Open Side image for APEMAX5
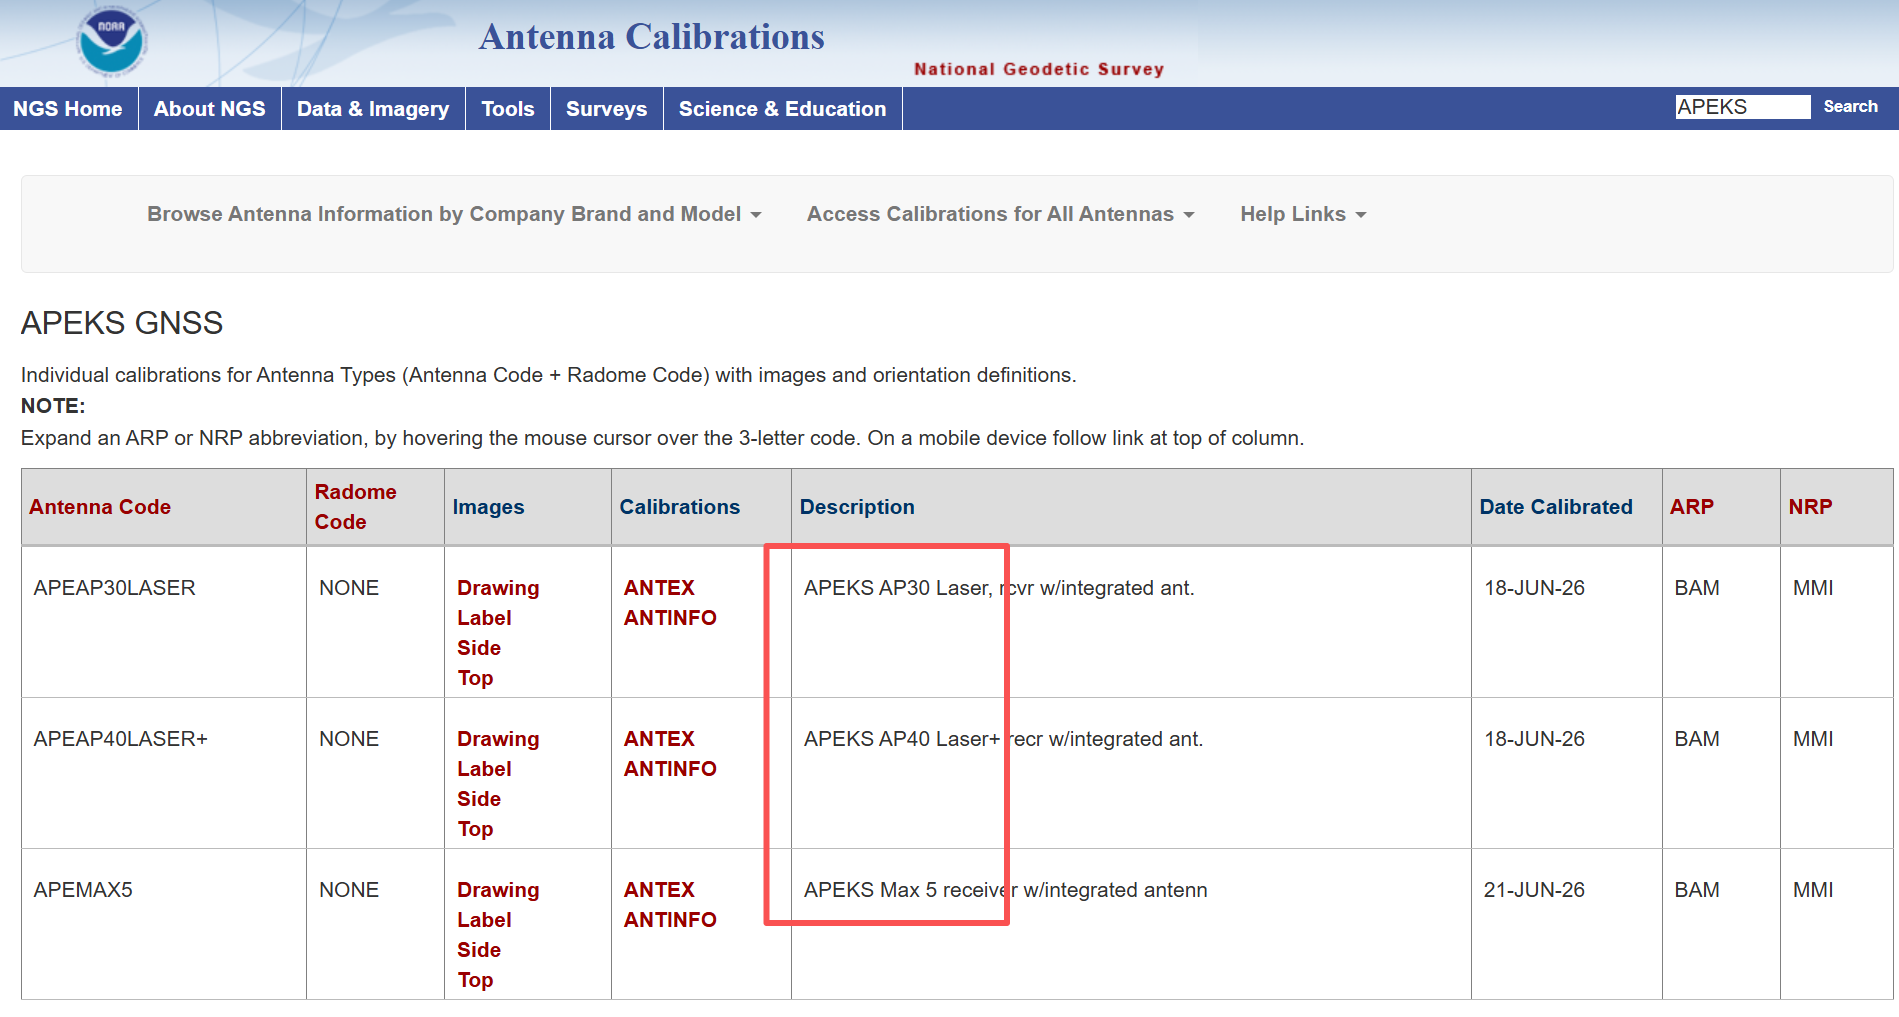This screenshot has height=1017, width=1899. (x=479, y=950)
